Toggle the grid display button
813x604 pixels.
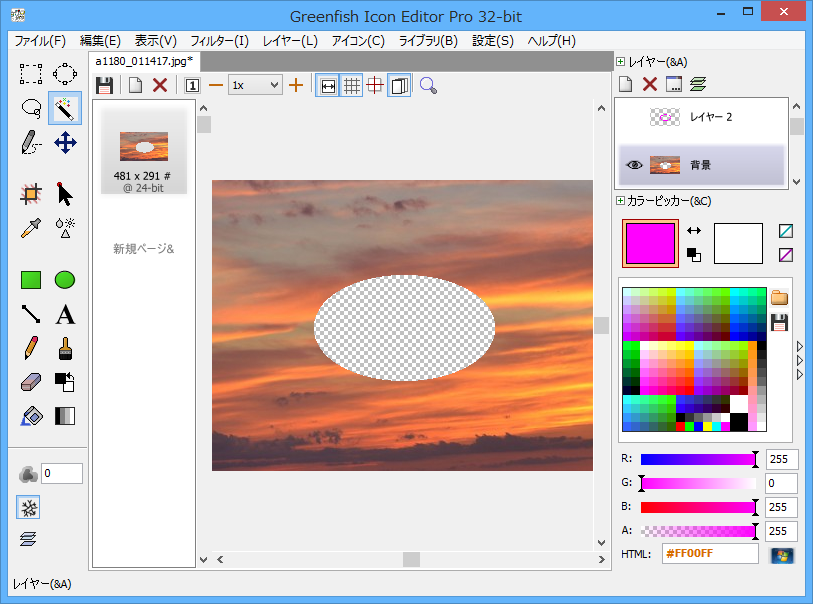coord(352,86)
